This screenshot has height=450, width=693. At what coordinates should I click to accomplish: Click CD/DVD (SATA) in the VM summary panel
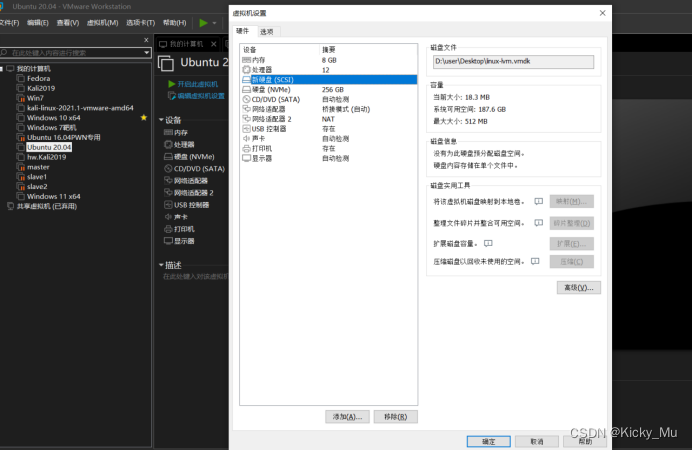coord(199,168)
